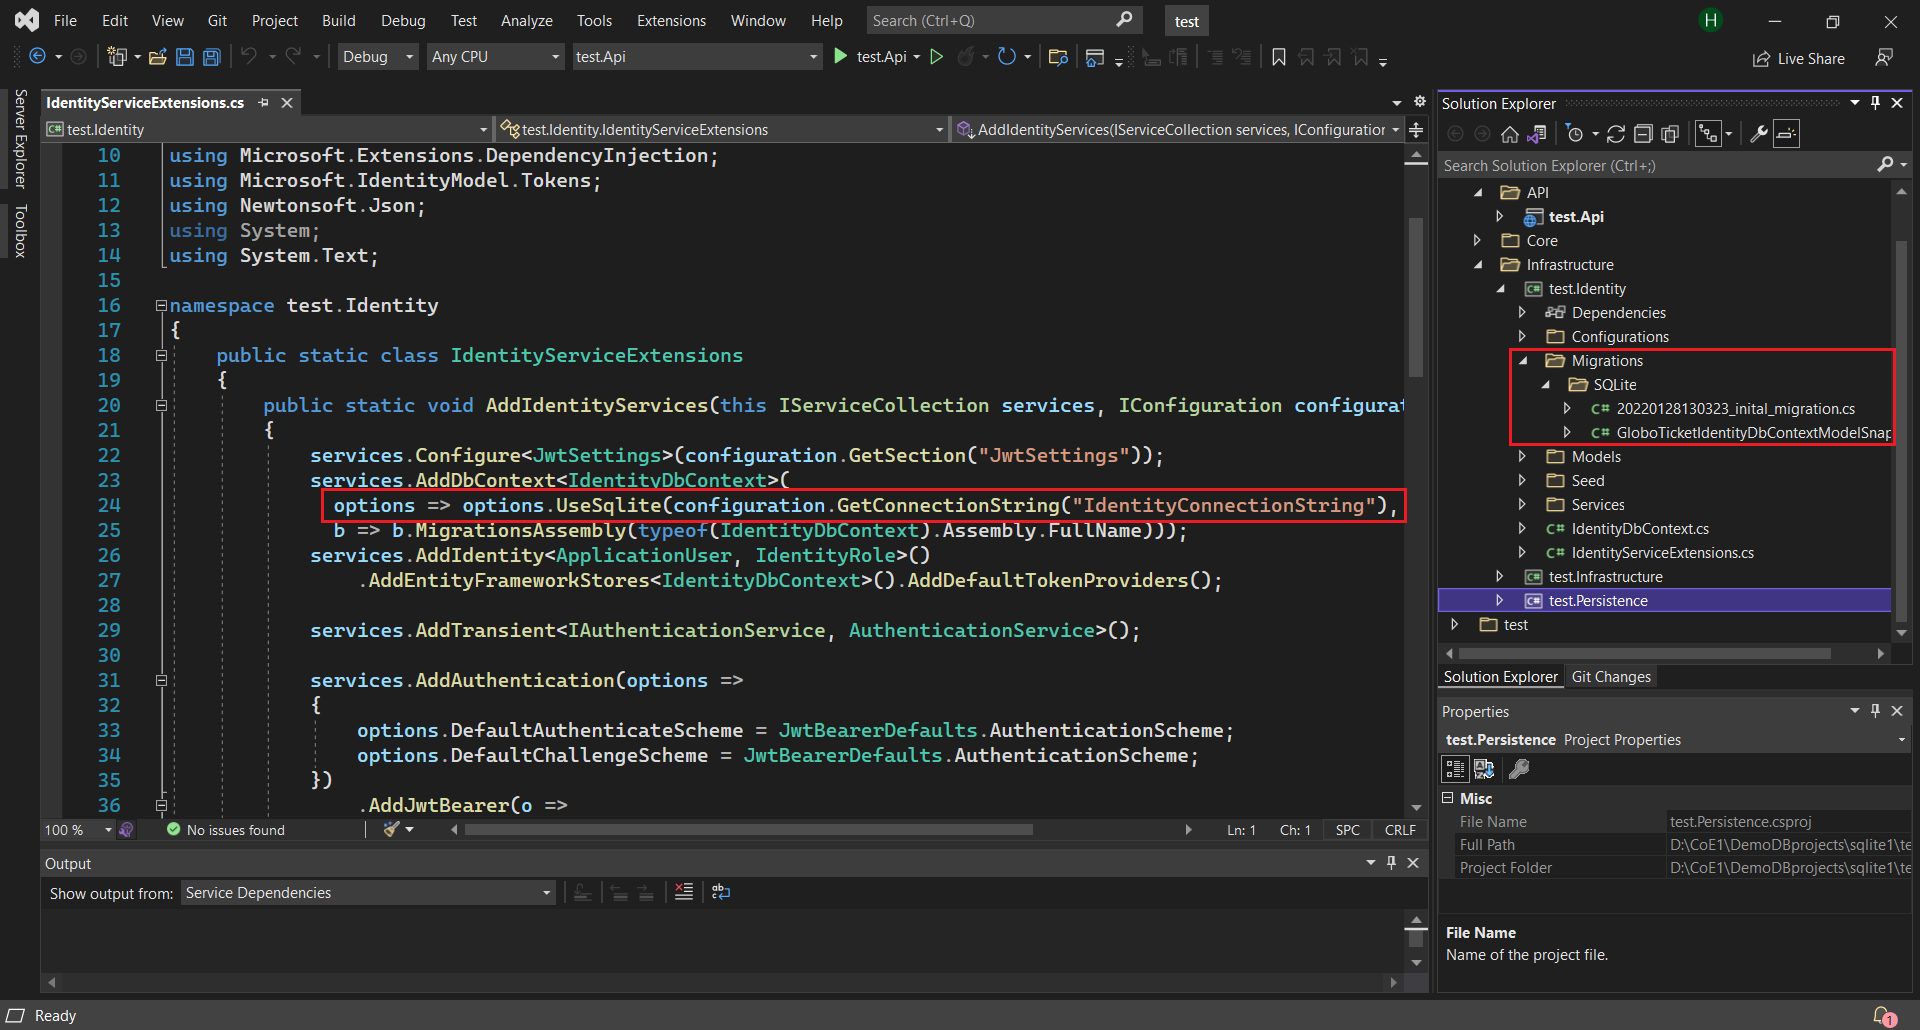Click Property Pages wrench in Properties panel

click(x=1519, y=769)
